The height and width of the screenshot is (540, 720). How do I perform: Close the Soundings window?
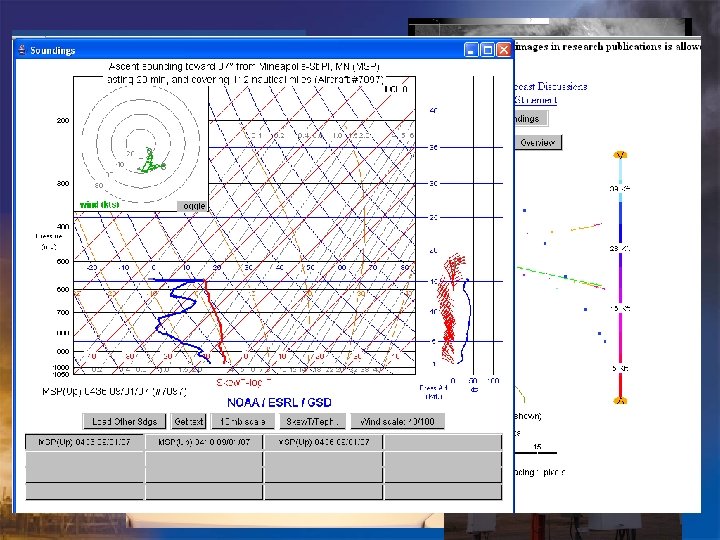504,50
